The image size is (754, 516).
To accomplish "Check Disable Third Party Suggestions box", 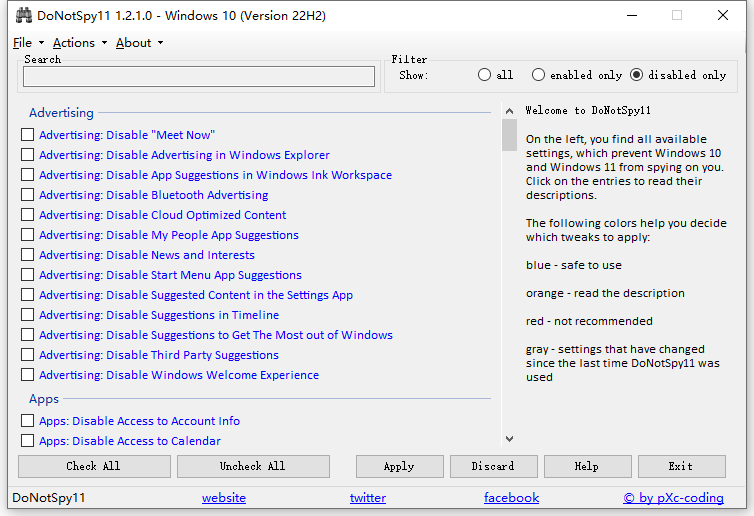I will coord(27,354).
